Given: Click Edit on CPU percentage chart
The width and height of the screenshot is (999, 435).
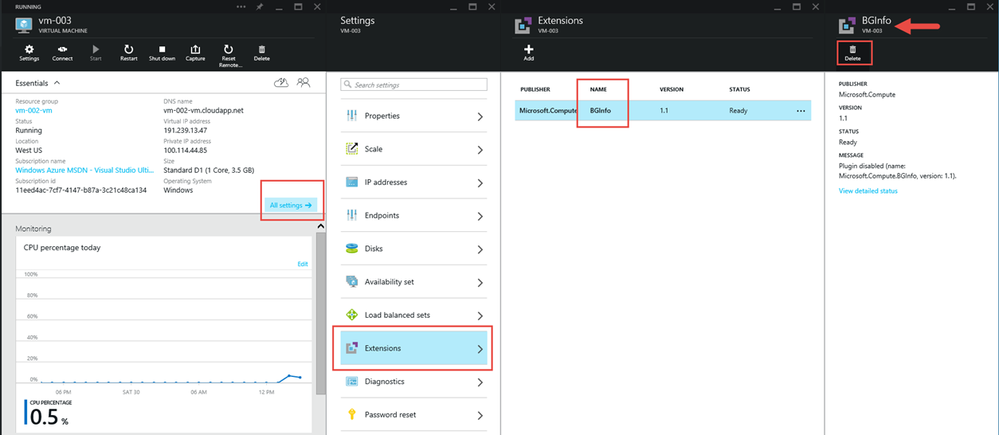Looking at the screenshot, I should click(x=303, y=264).
